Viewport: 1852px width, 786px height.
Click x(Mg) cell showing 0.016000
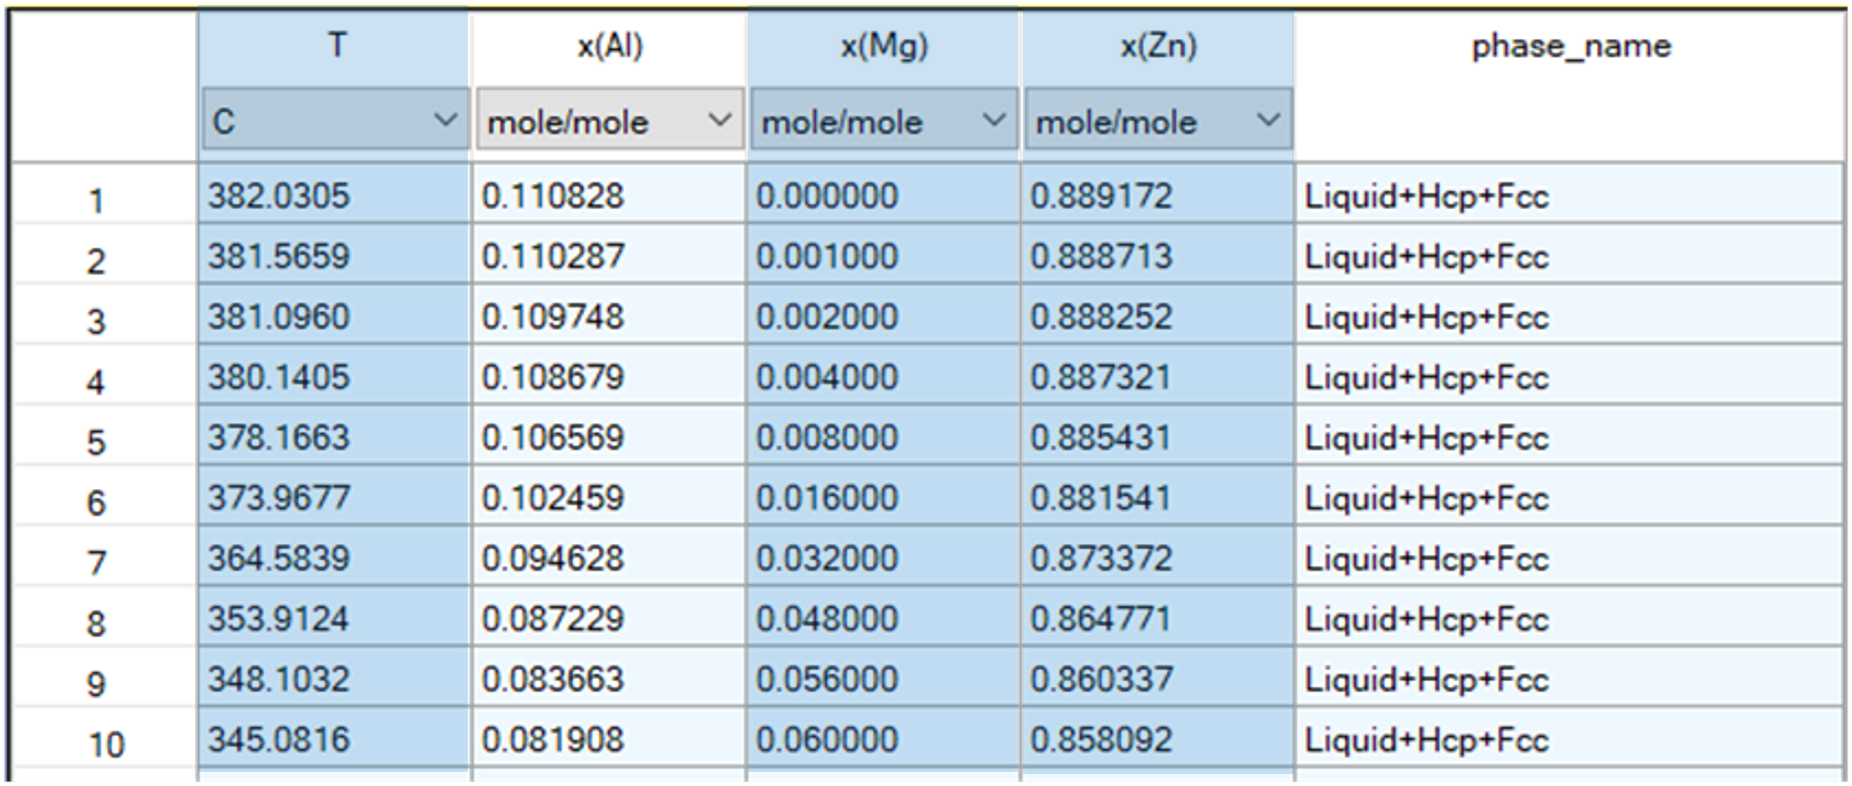pyautogui.click(x=883, y=498)
